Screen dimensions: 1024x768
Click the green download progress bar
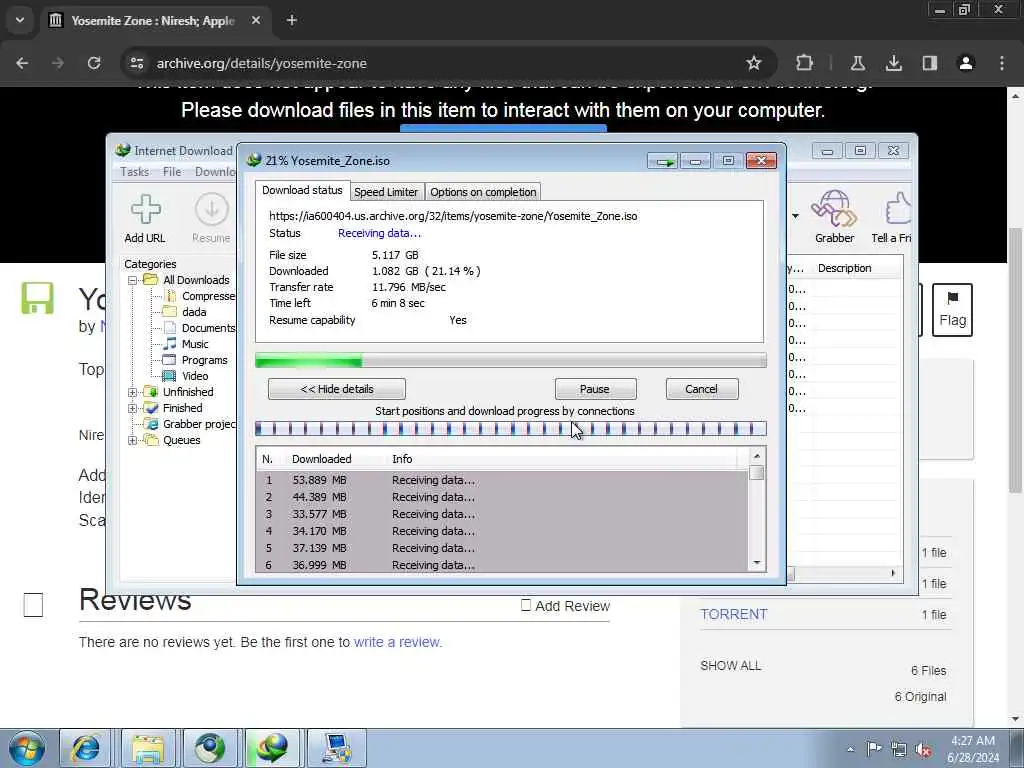511,360
